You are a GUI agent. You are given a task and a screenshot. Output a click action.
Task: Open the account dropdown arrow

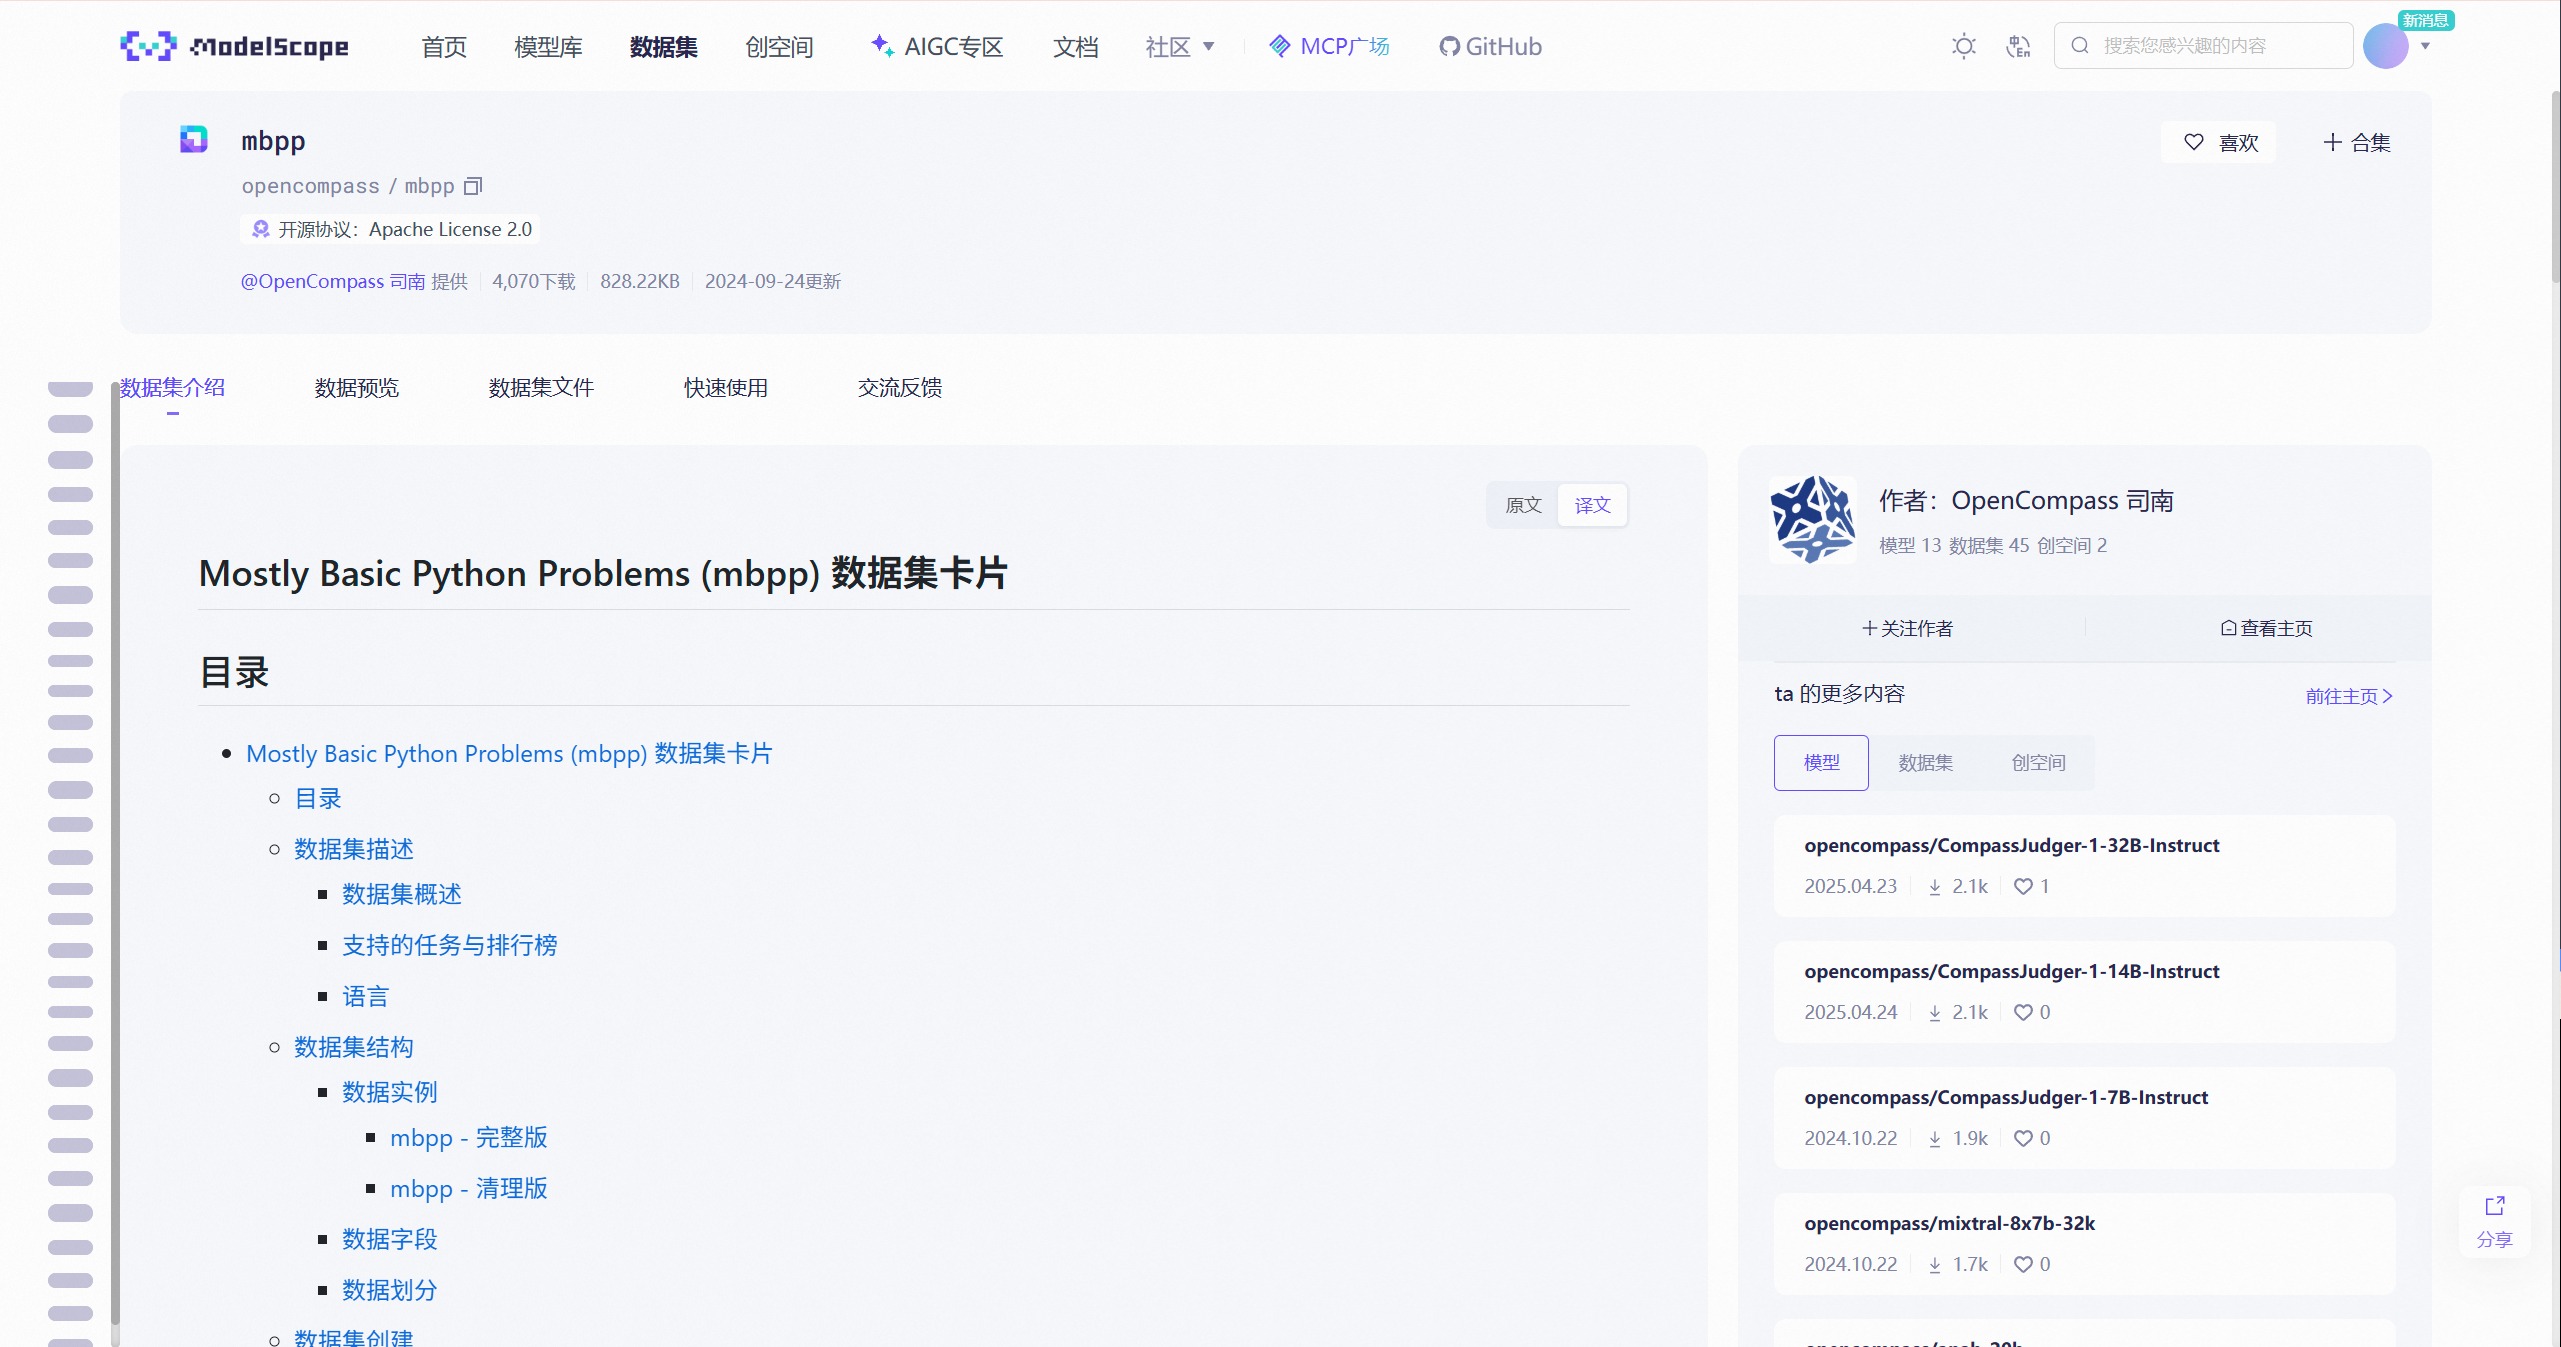pyautogui.click(x=2425, y=46)
